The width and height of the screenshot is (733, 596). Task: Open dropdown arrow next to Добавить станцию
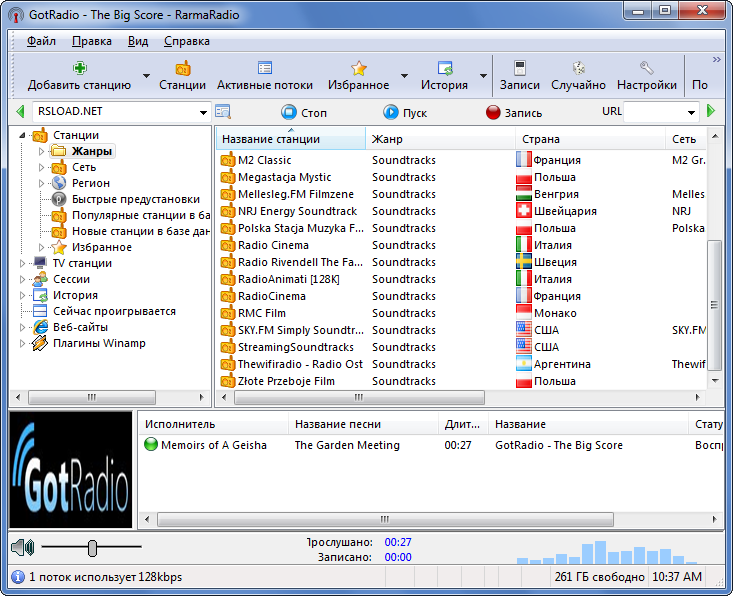point(146,76)
